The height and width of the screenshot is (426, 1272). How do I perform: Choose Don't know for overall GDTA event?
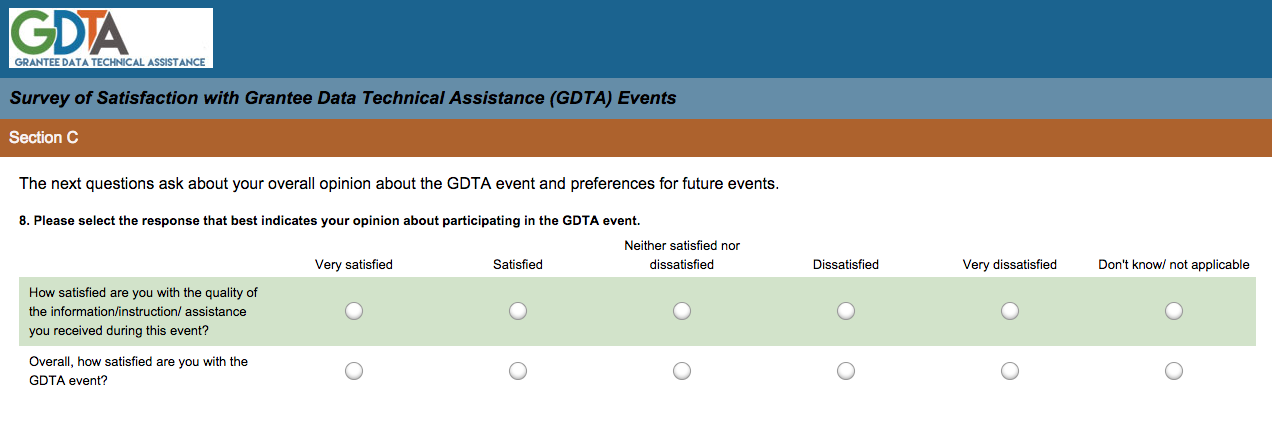pos(1174,371)
